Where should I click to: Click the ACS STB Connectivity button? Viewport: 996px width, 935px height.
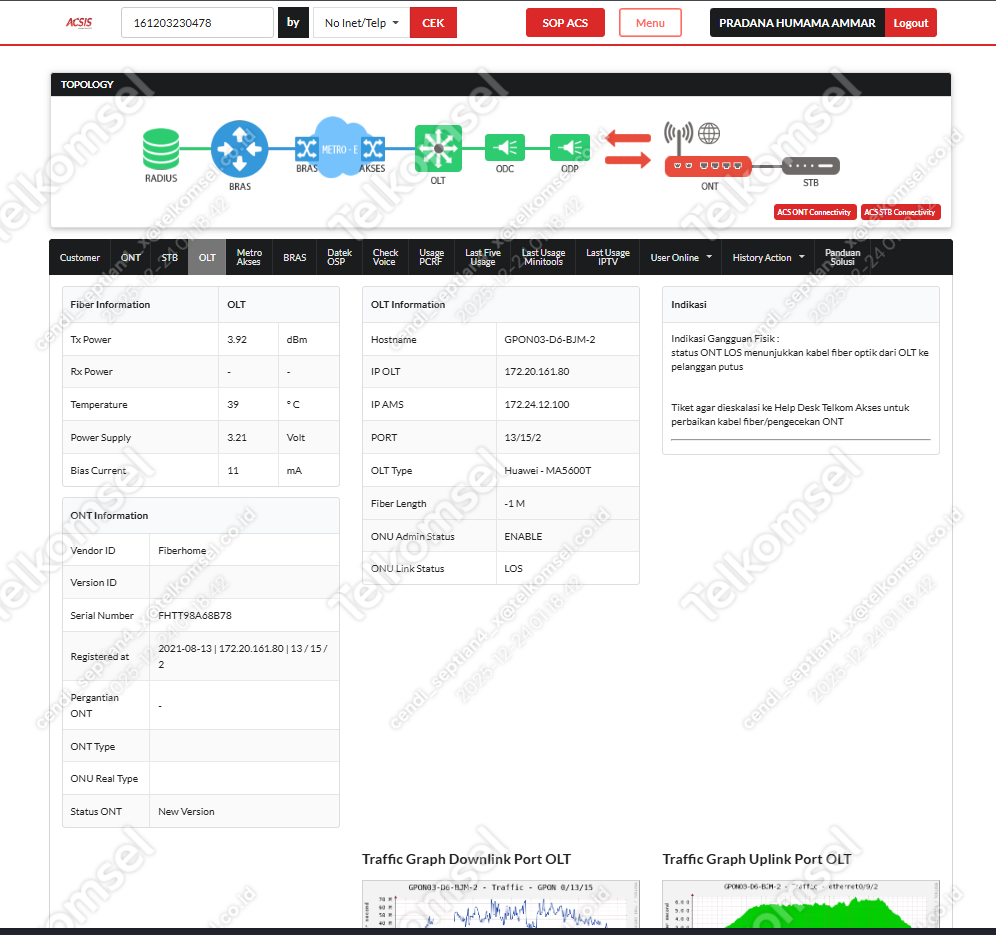click(901, 212)
